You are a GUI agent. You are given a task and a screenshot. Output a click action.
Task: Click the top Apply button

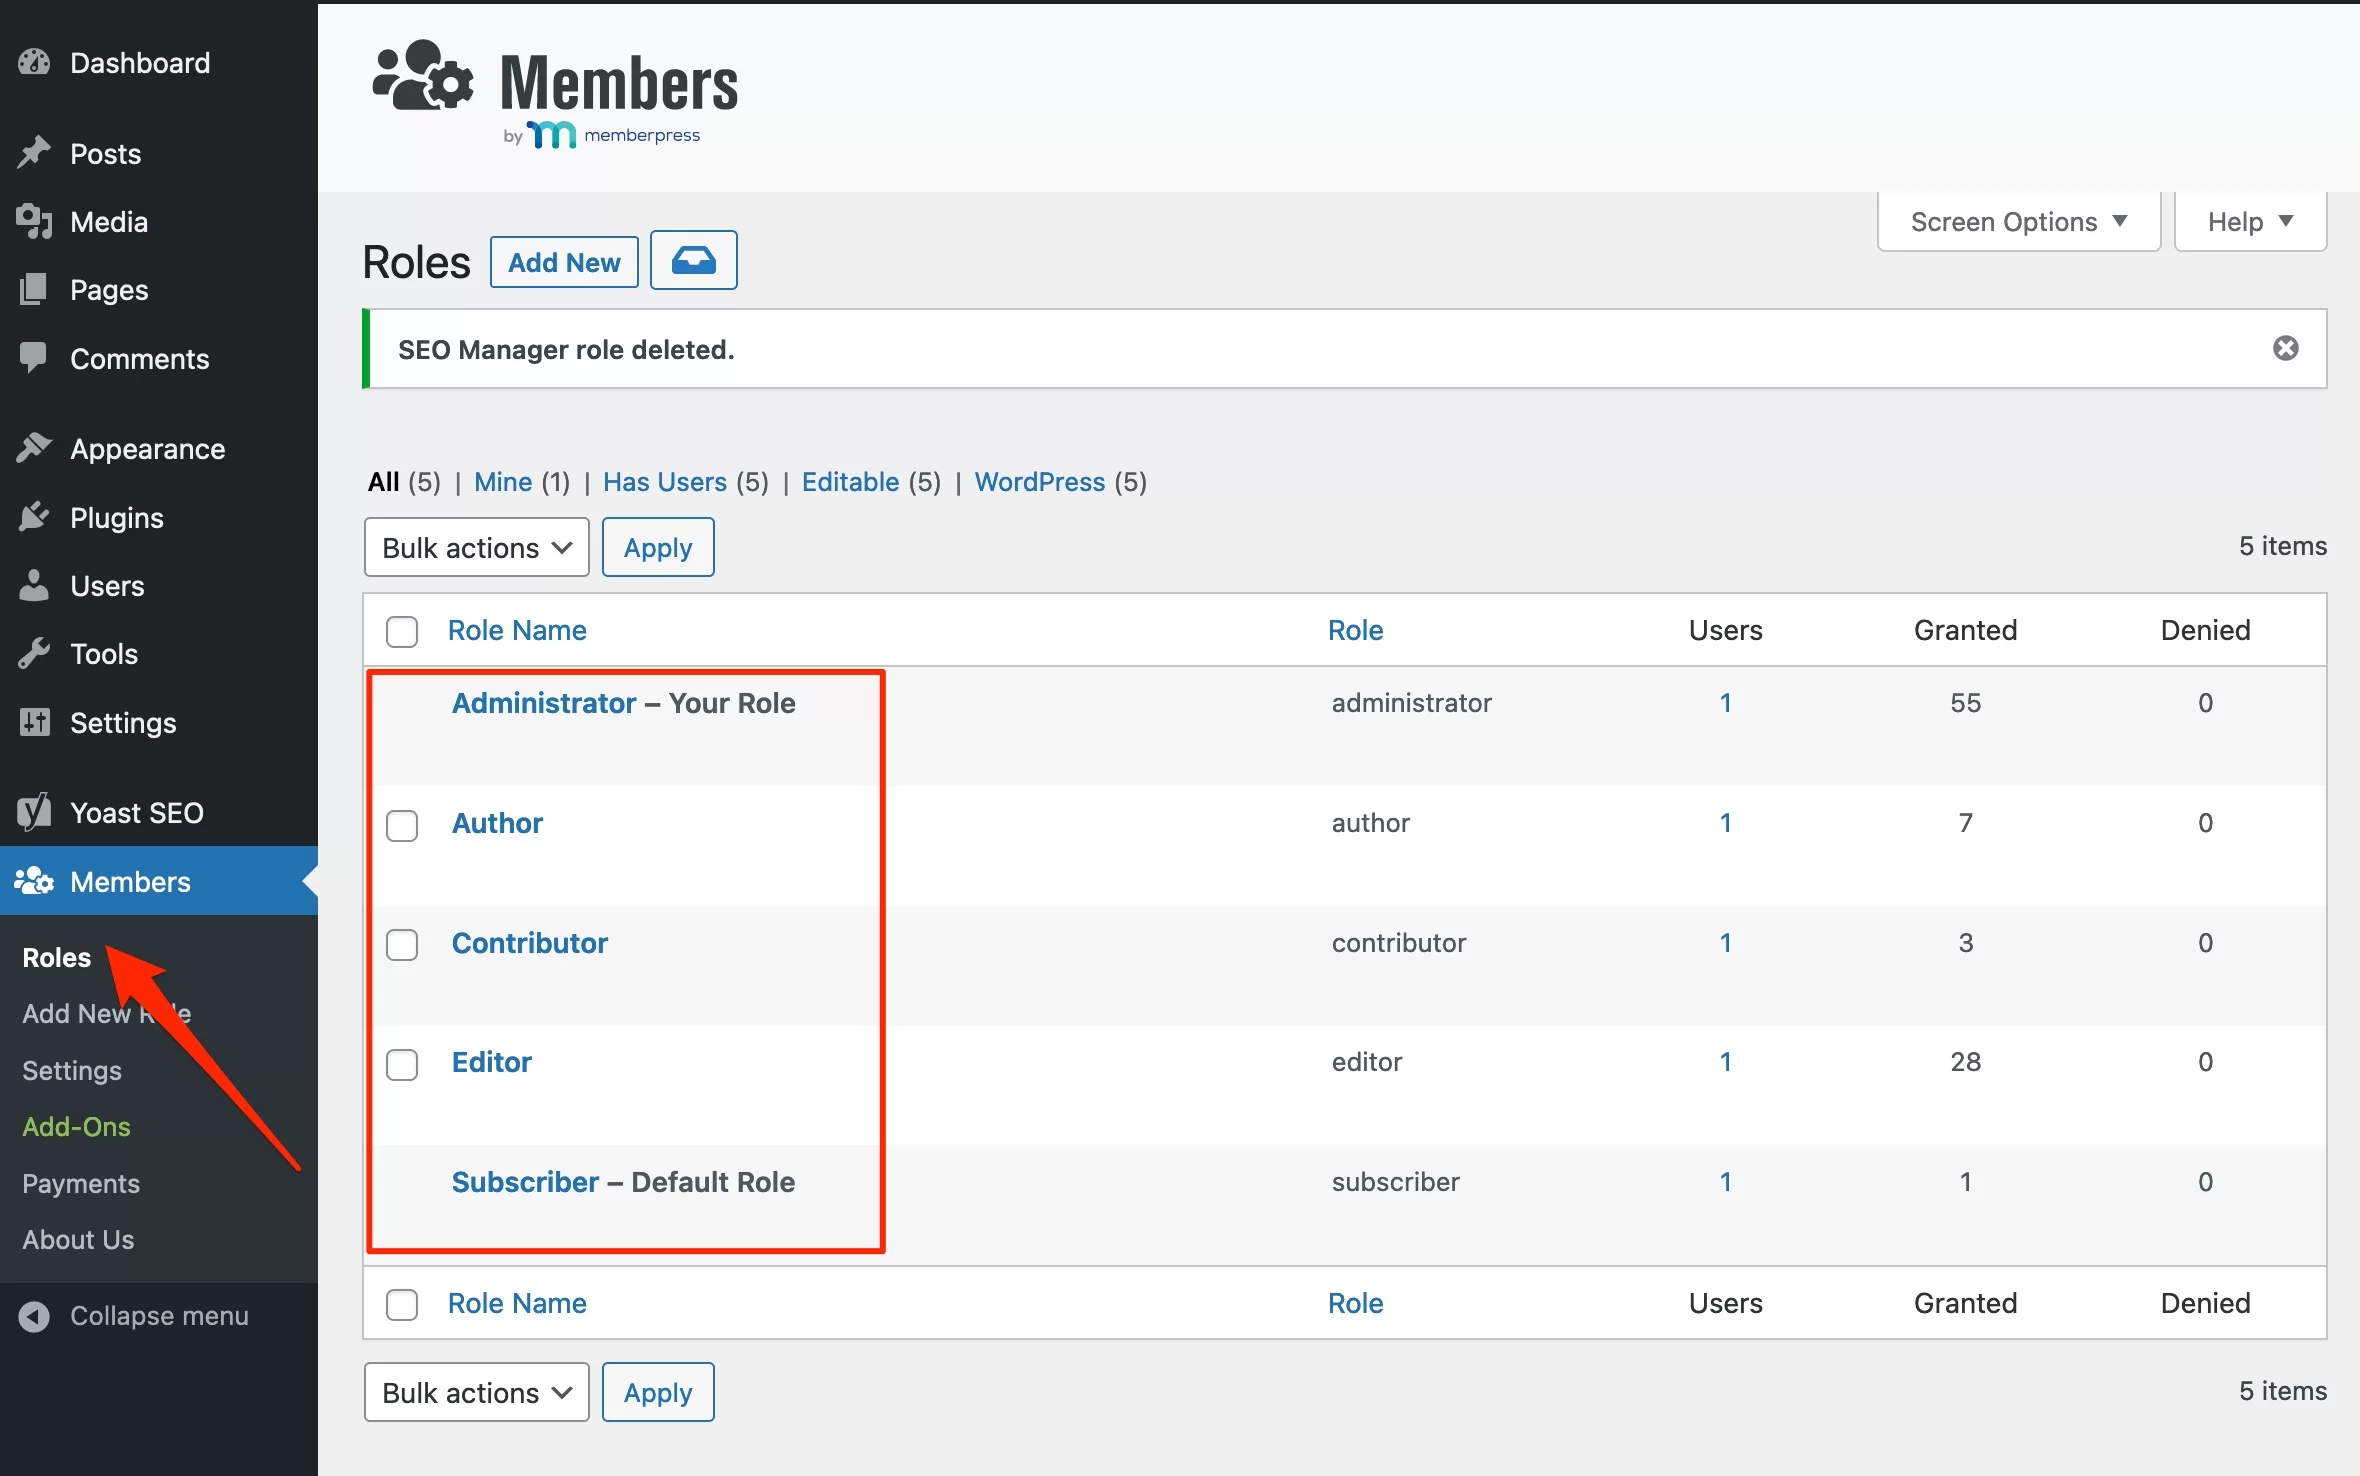click(x=658, y=547)
